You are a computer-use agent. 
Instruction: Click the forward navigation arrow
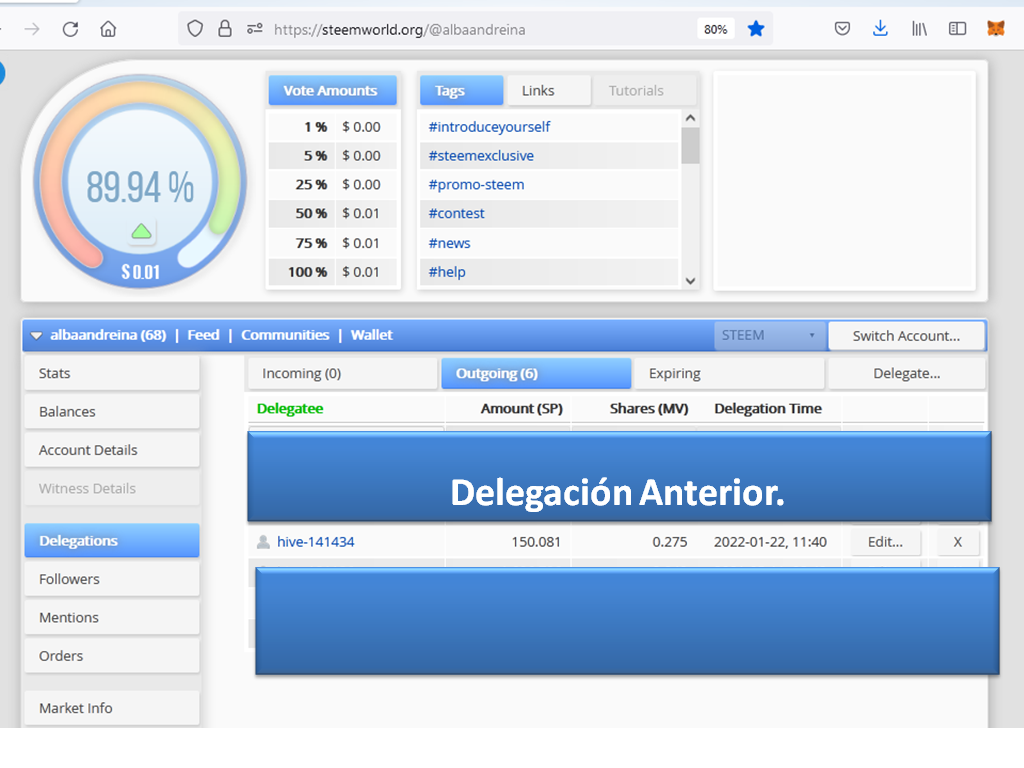coord(32,29)
